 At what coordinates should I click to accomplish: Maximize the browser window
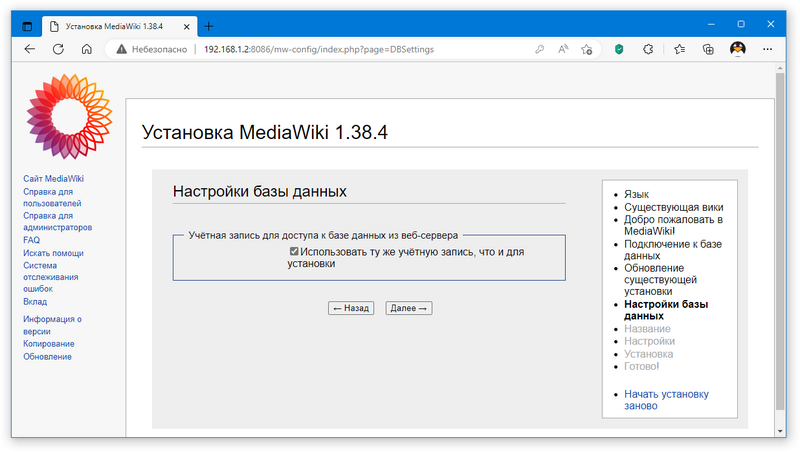[x=741, y=24]
